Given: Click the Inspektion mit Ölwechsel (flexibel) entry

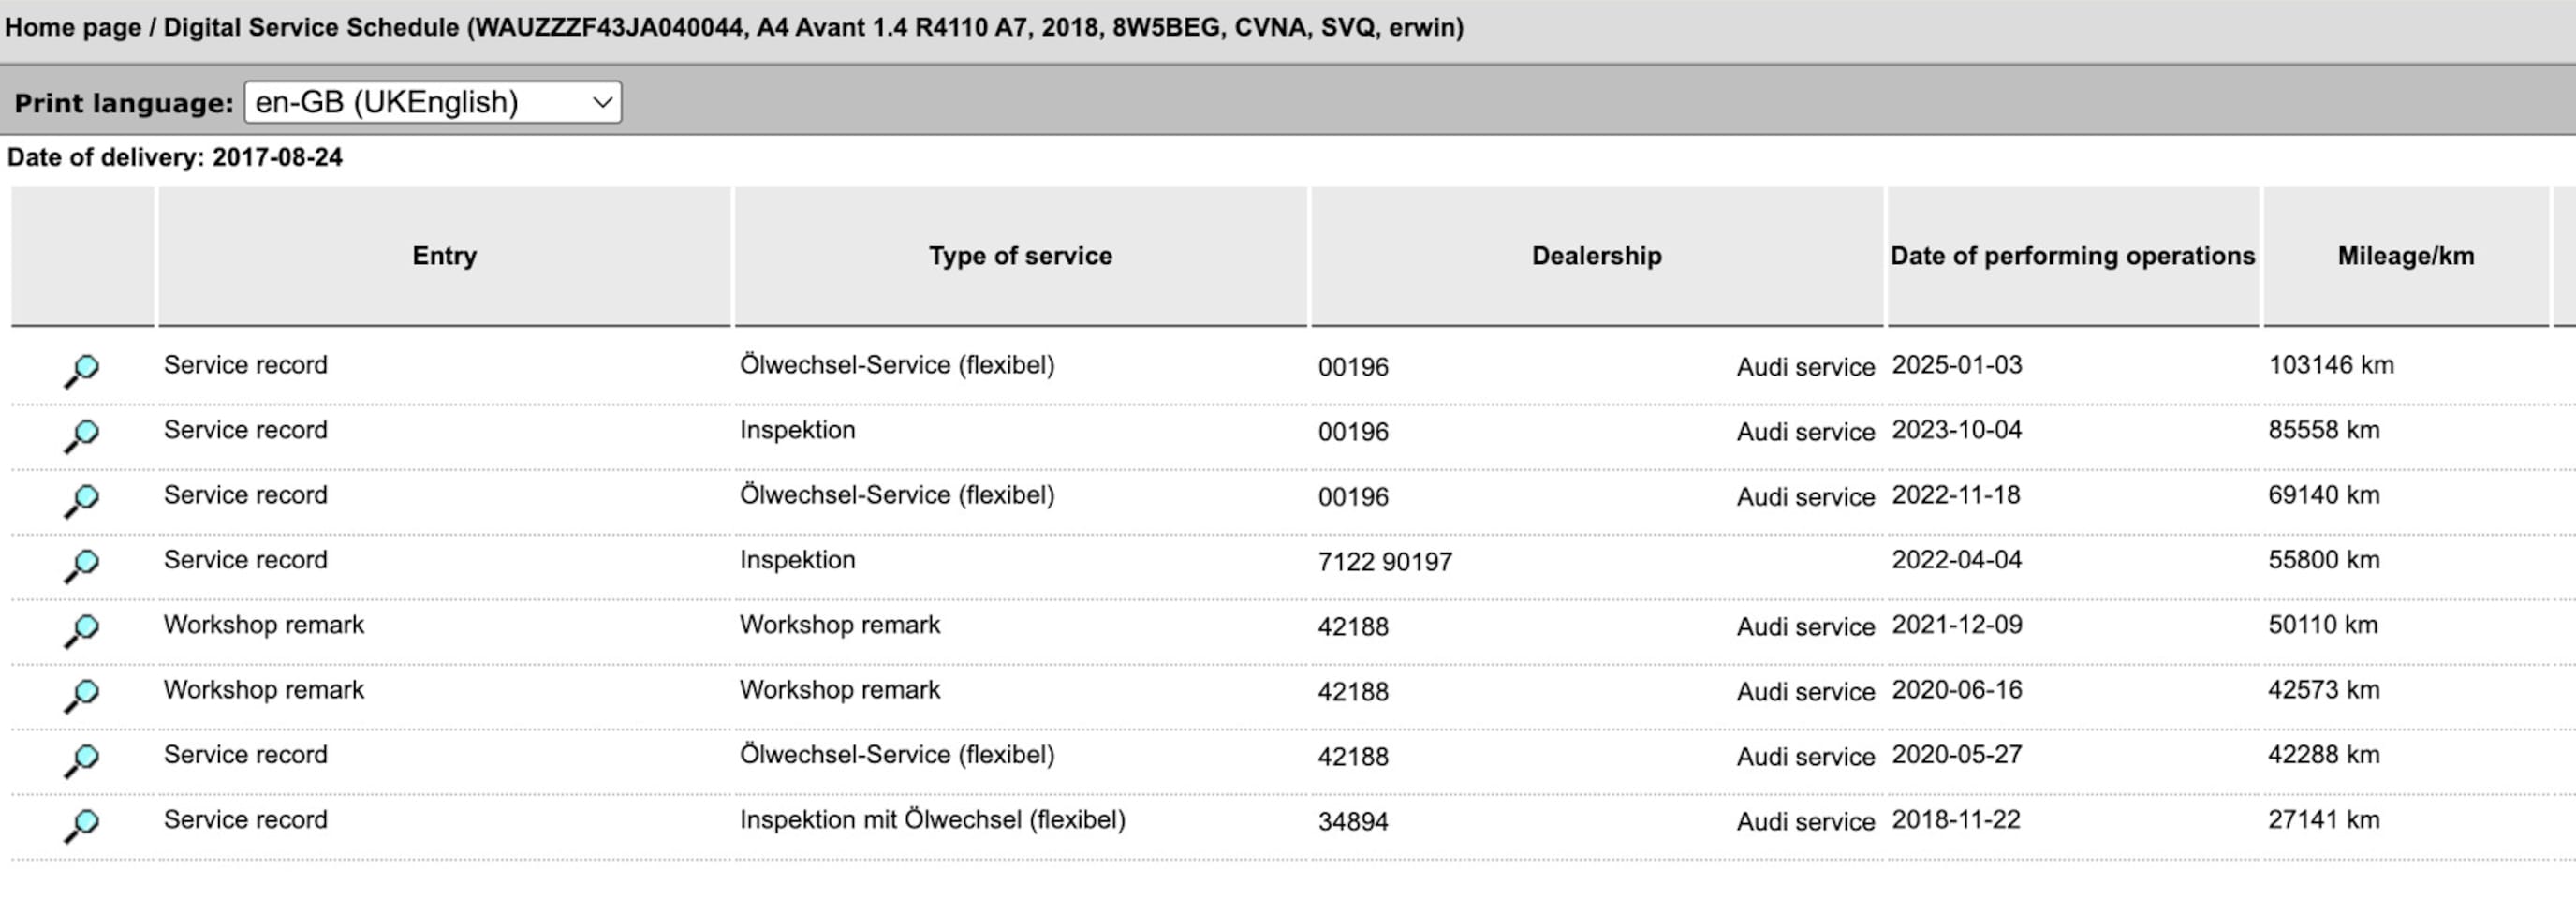Looking at the screenshot, I should (x=932, y=820).
